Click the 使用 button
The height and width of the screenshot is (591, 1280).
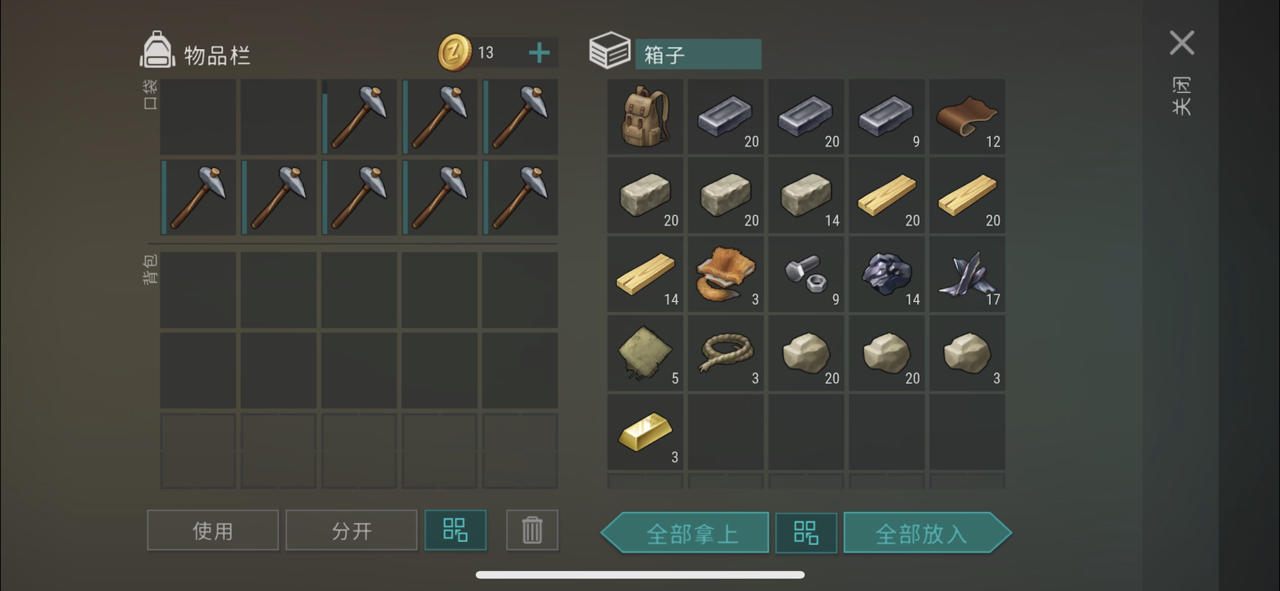(213, 530)
